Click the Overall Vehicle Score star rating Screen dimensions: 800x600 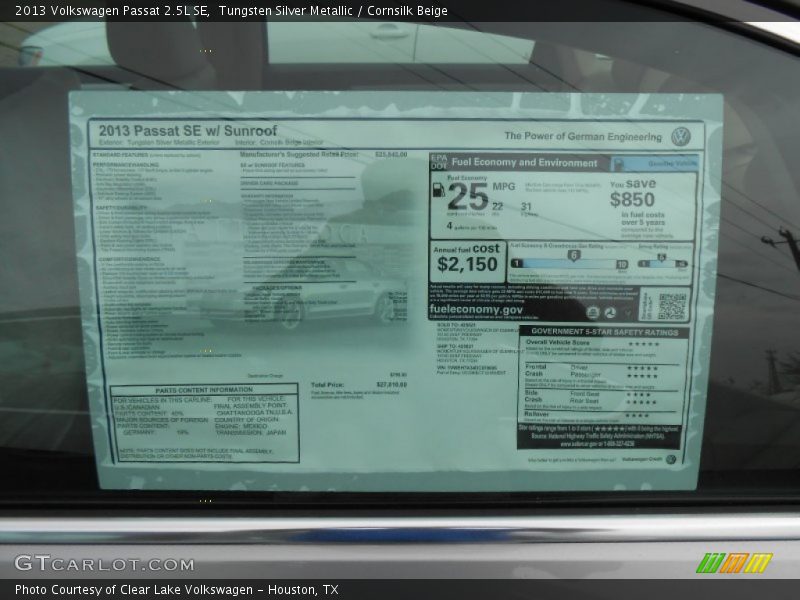pos(642,344)
